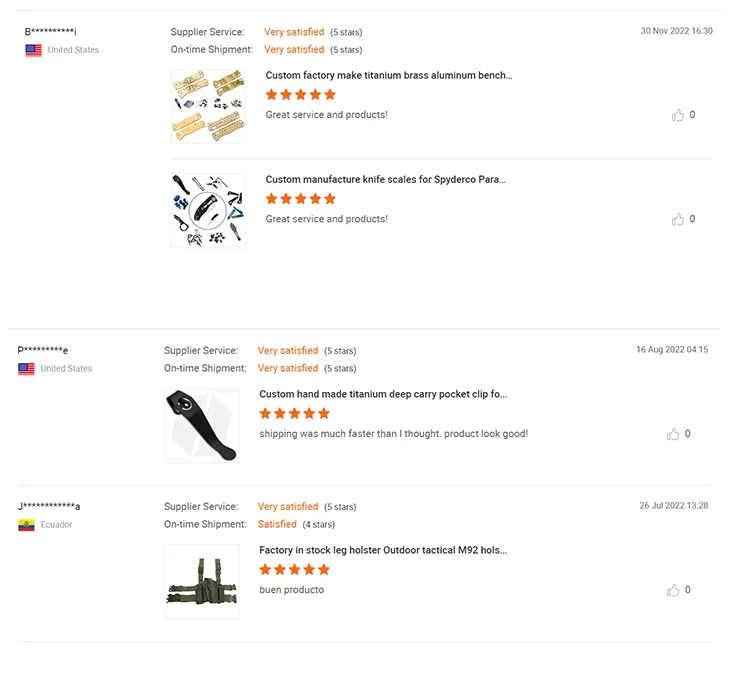Click thumbs-up on Spyderco knife scales review
750x686 pixels.
click(x=678, y=219)
